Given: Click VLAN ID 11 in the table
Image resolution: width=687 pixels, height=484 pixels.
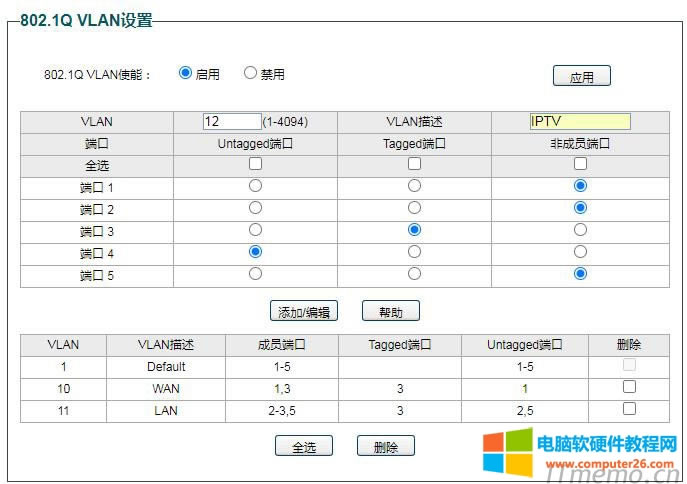Looking at the screenshot, I should point(64,410).
